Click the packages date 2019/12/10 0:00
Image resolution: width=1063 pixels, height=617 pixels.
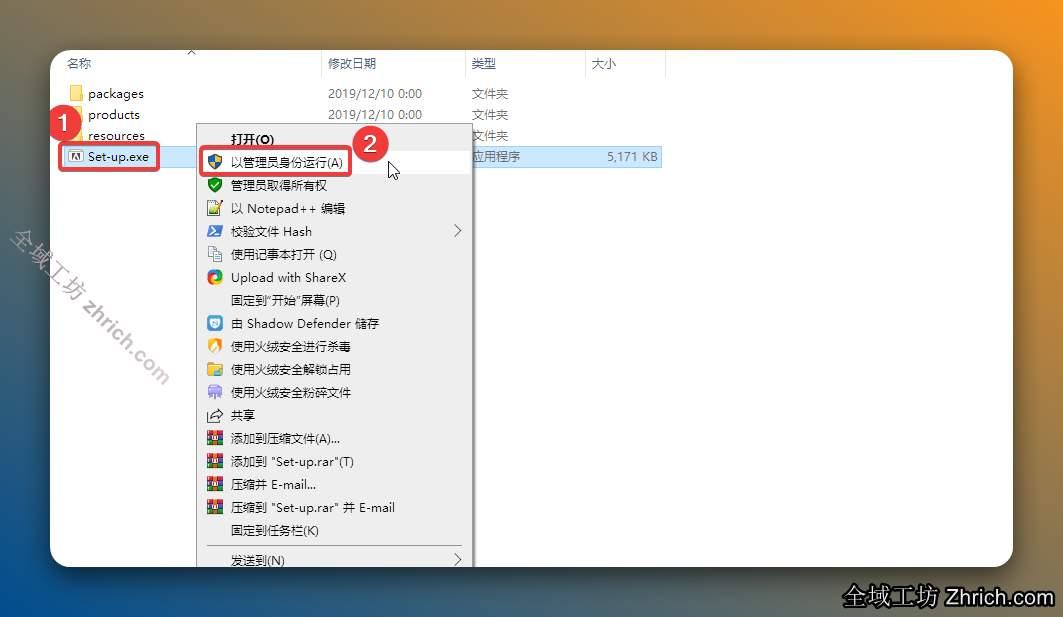click(375, 94)
